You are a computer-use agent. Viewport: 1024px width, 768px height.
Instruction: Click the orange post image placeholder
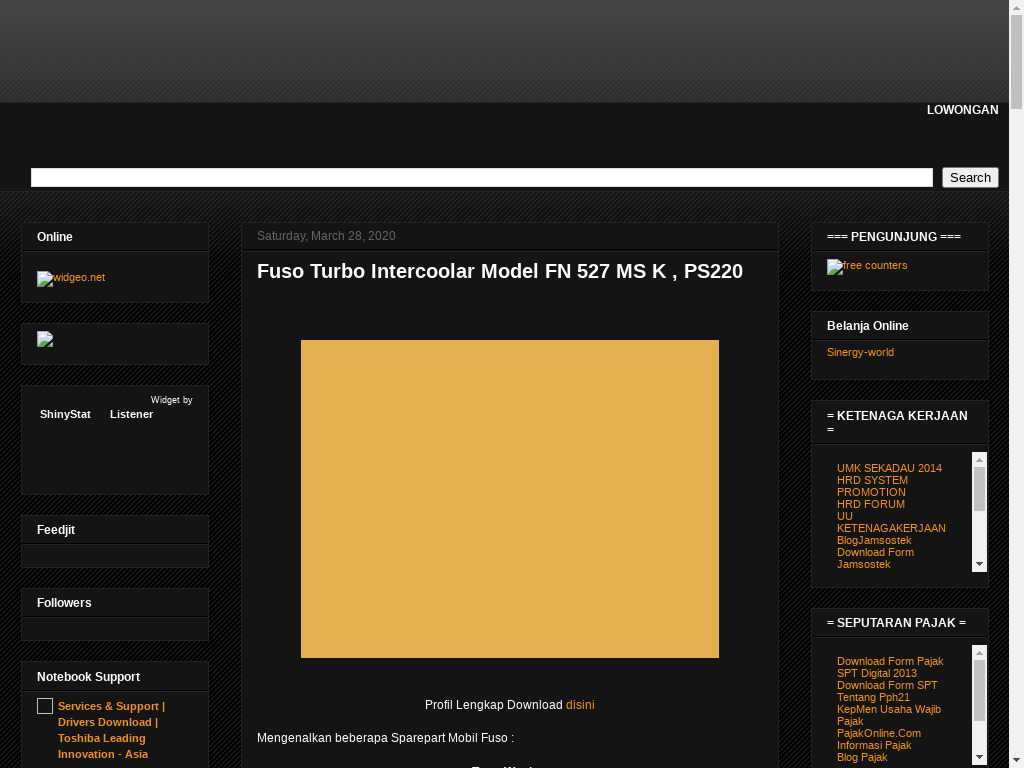point(509,498)
